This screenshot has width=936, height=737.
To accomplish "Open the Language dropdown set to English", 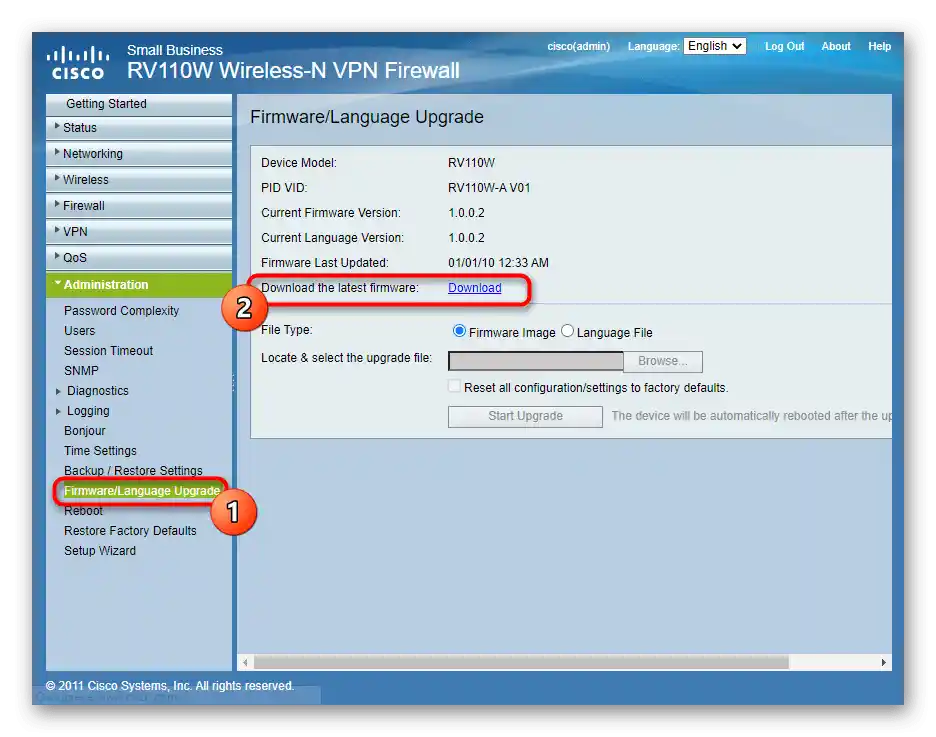I will click(x=715, y=46).
